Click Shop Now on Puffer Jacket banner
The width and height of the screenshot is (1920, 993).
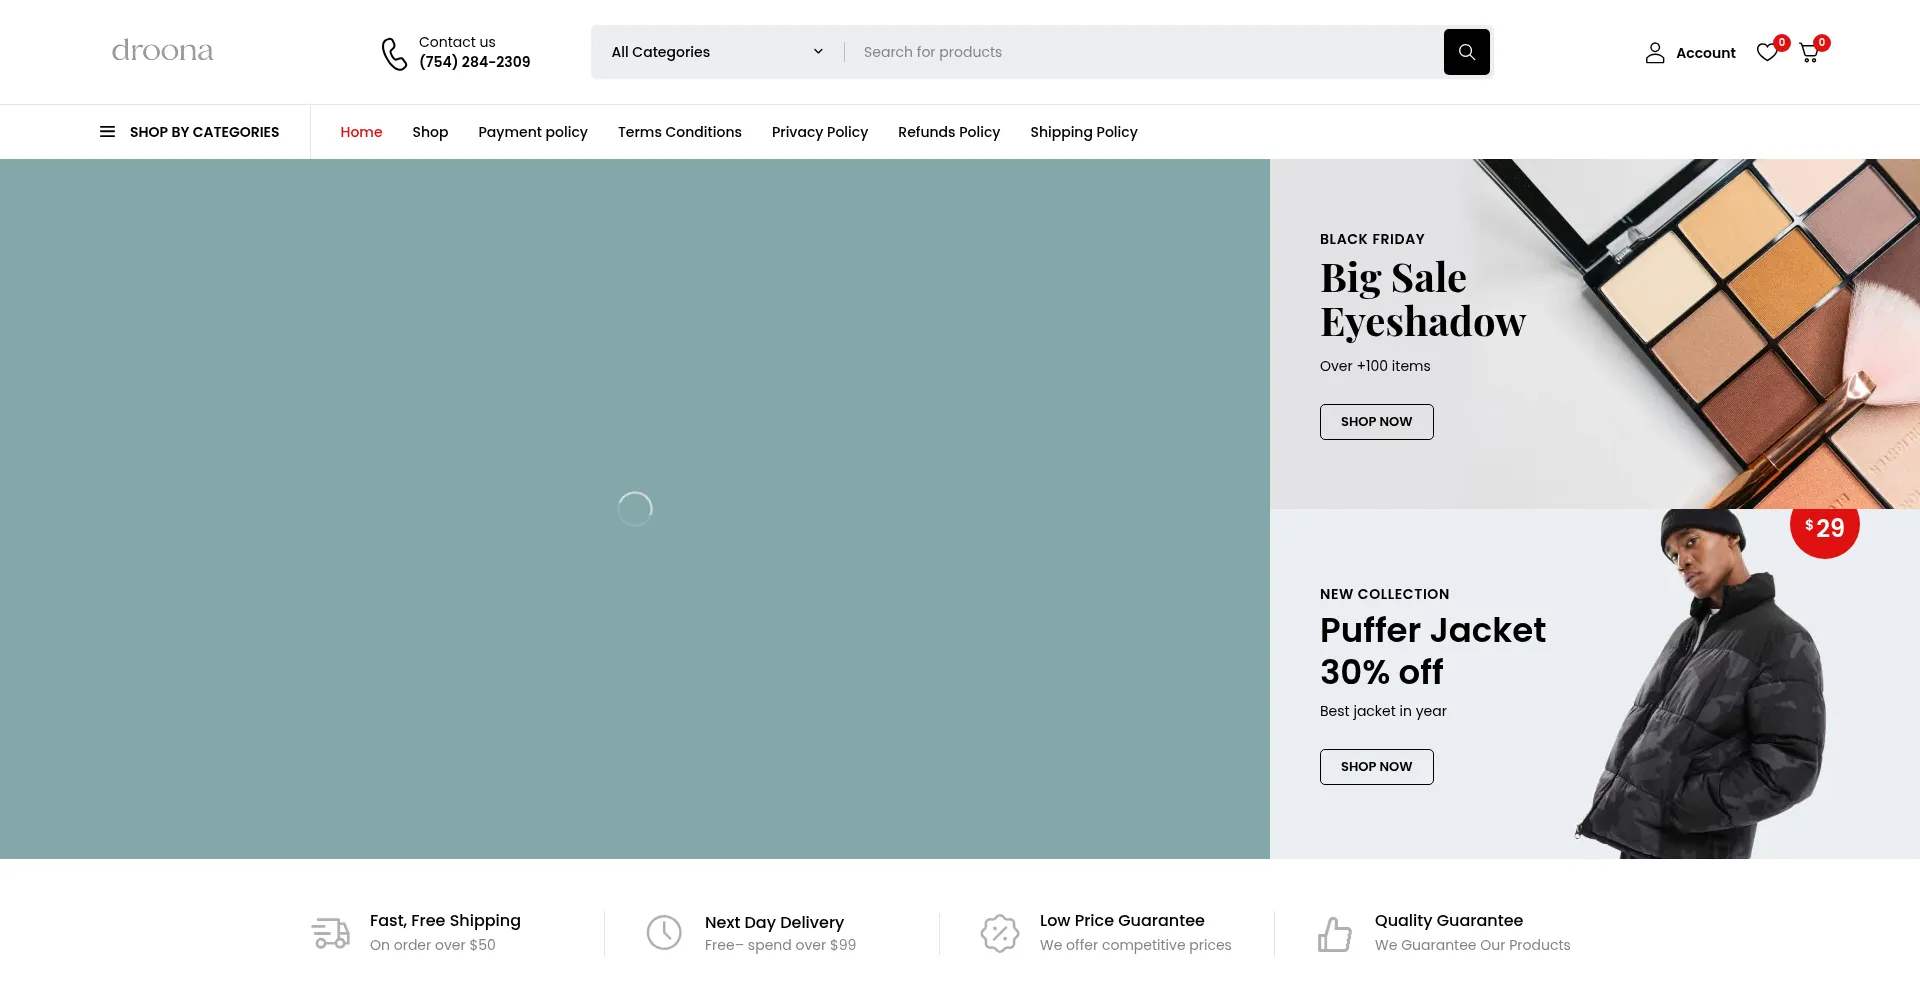1376,767
